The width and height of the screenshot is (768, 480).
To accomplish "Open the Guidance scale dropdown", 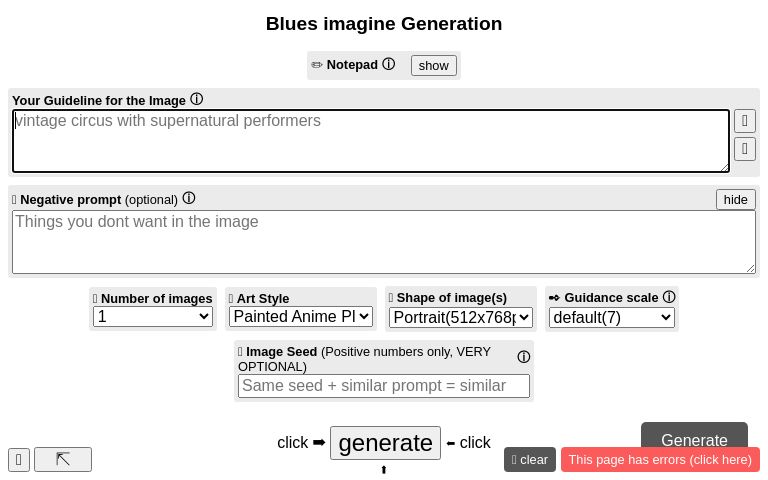I will click(x=612, y=317).
